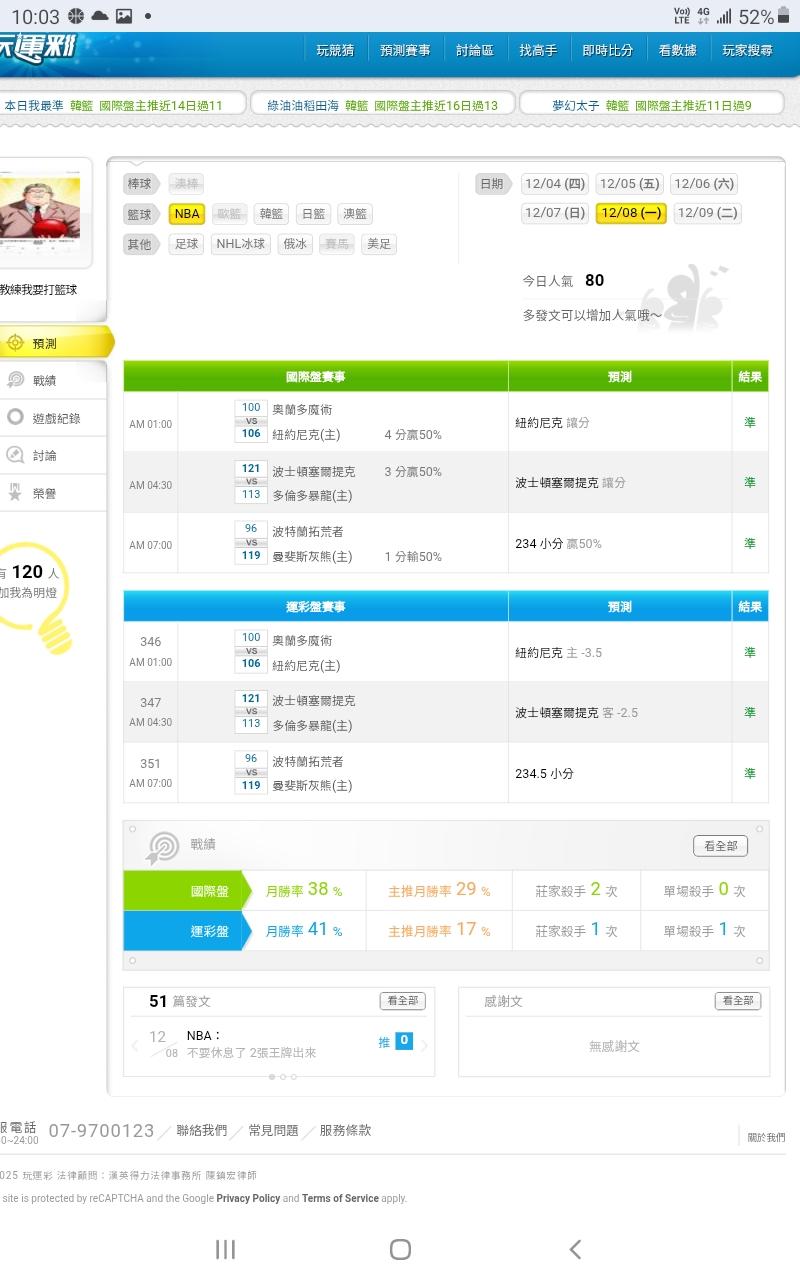Go to previous post with left chevron
This screenshot has height=1280, width=800.
click(x=135, y=1046)
